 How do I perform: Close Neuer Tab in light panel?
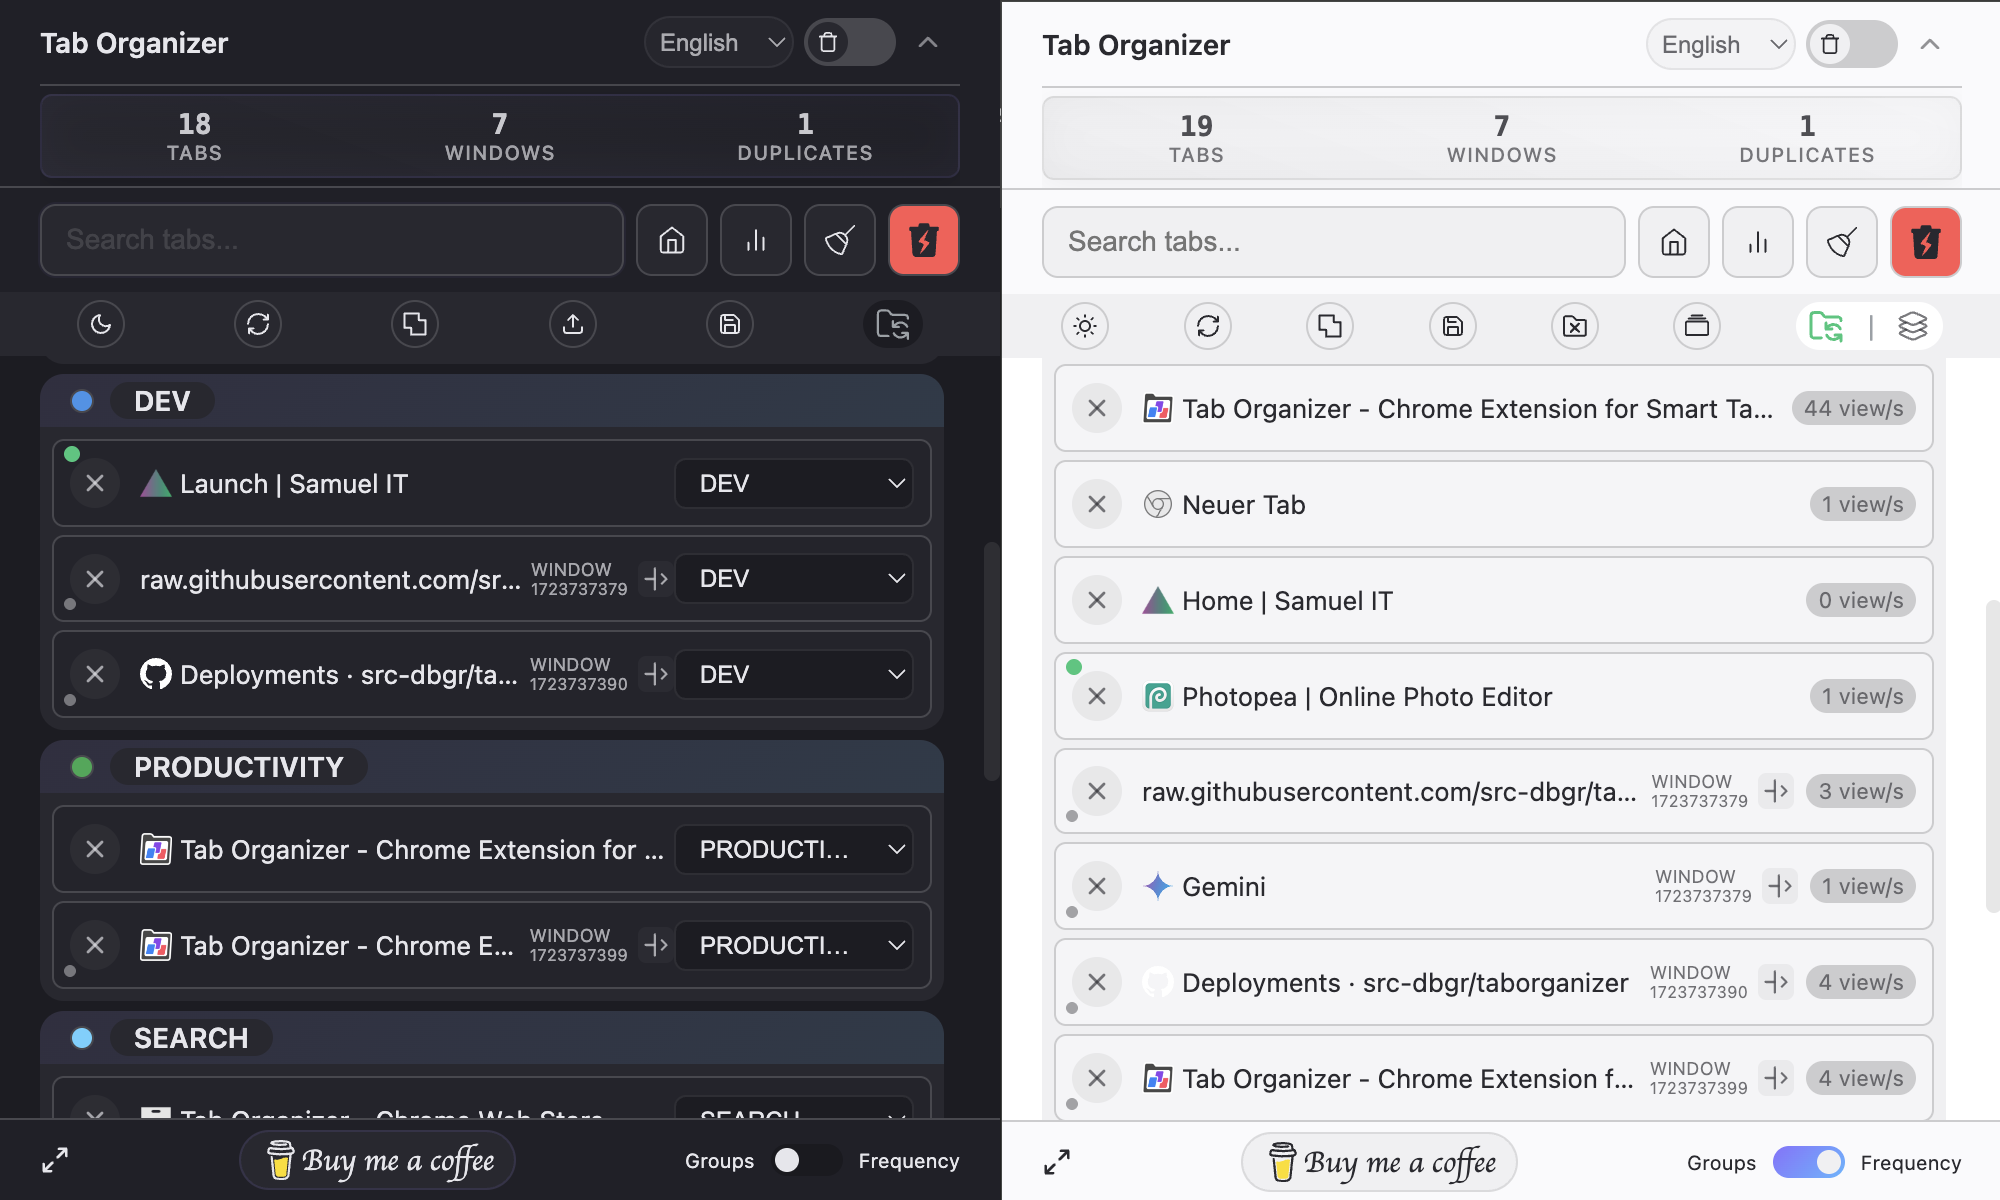(1097, 505)
